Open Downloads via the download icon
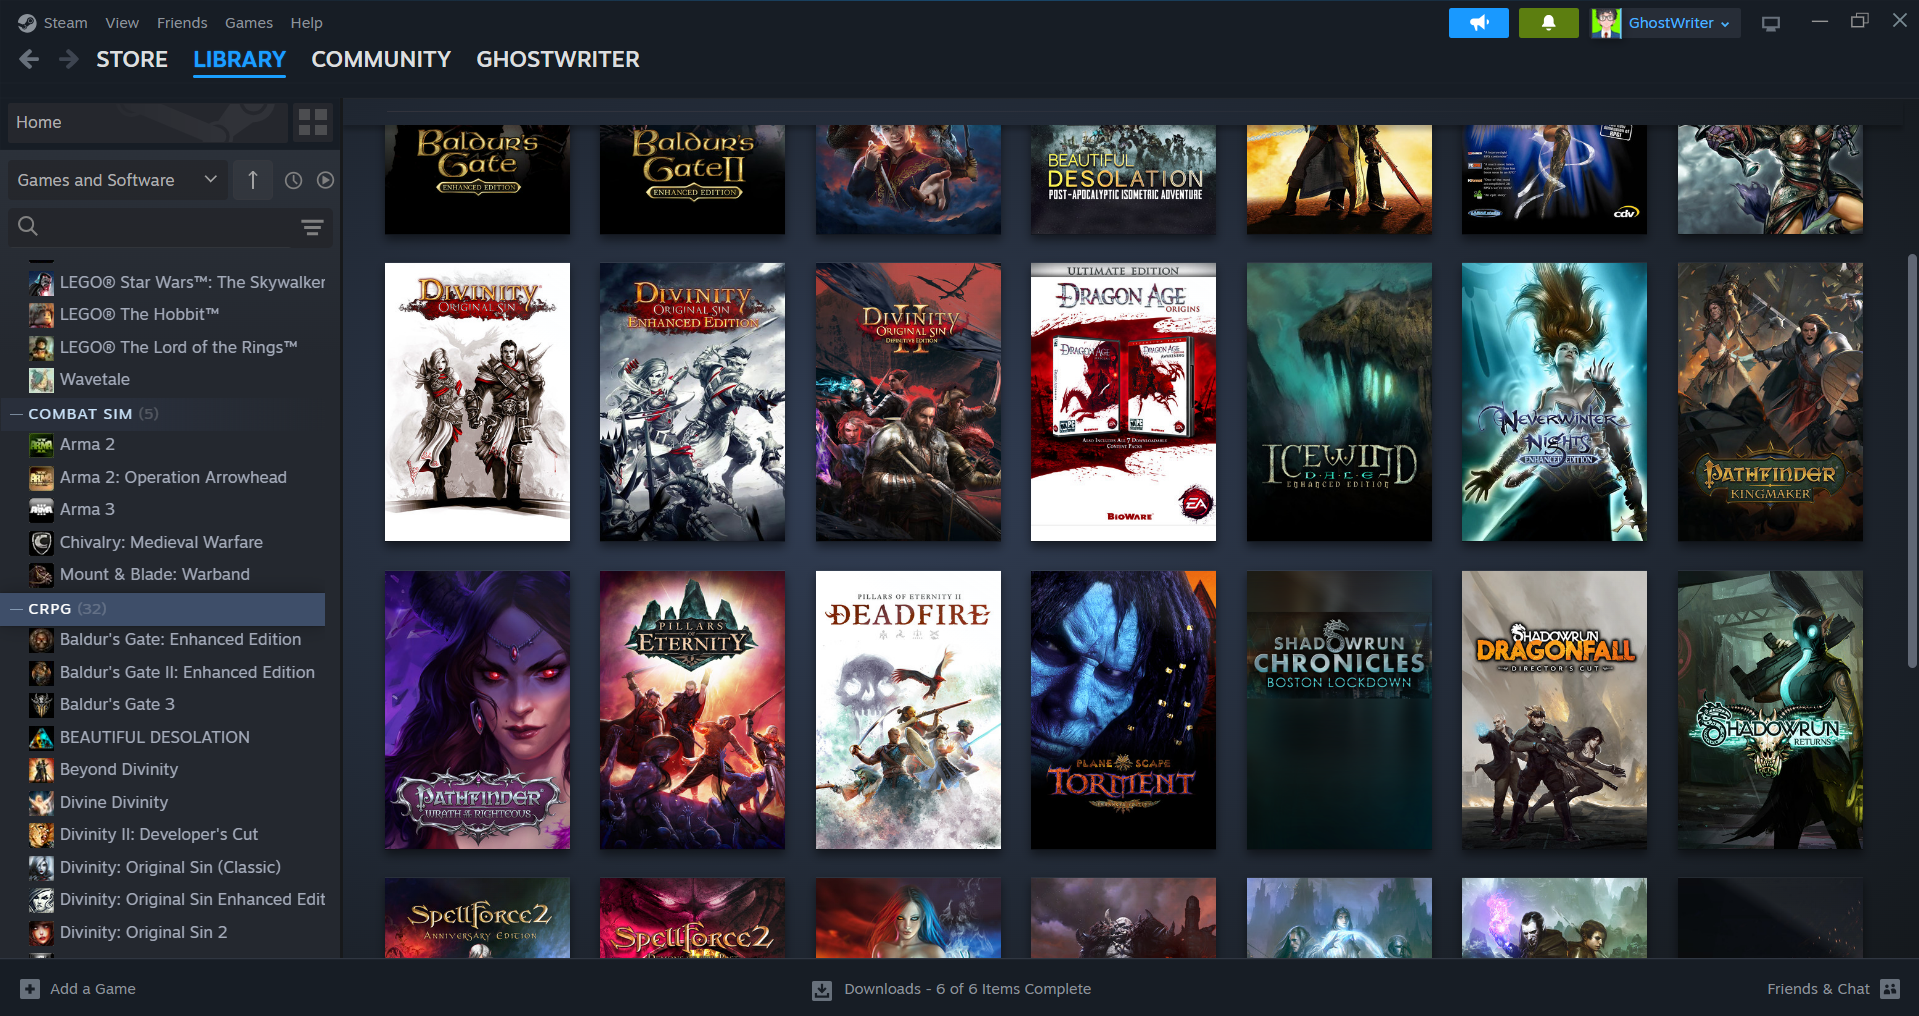1919x1016 pixels. (821, 989)
